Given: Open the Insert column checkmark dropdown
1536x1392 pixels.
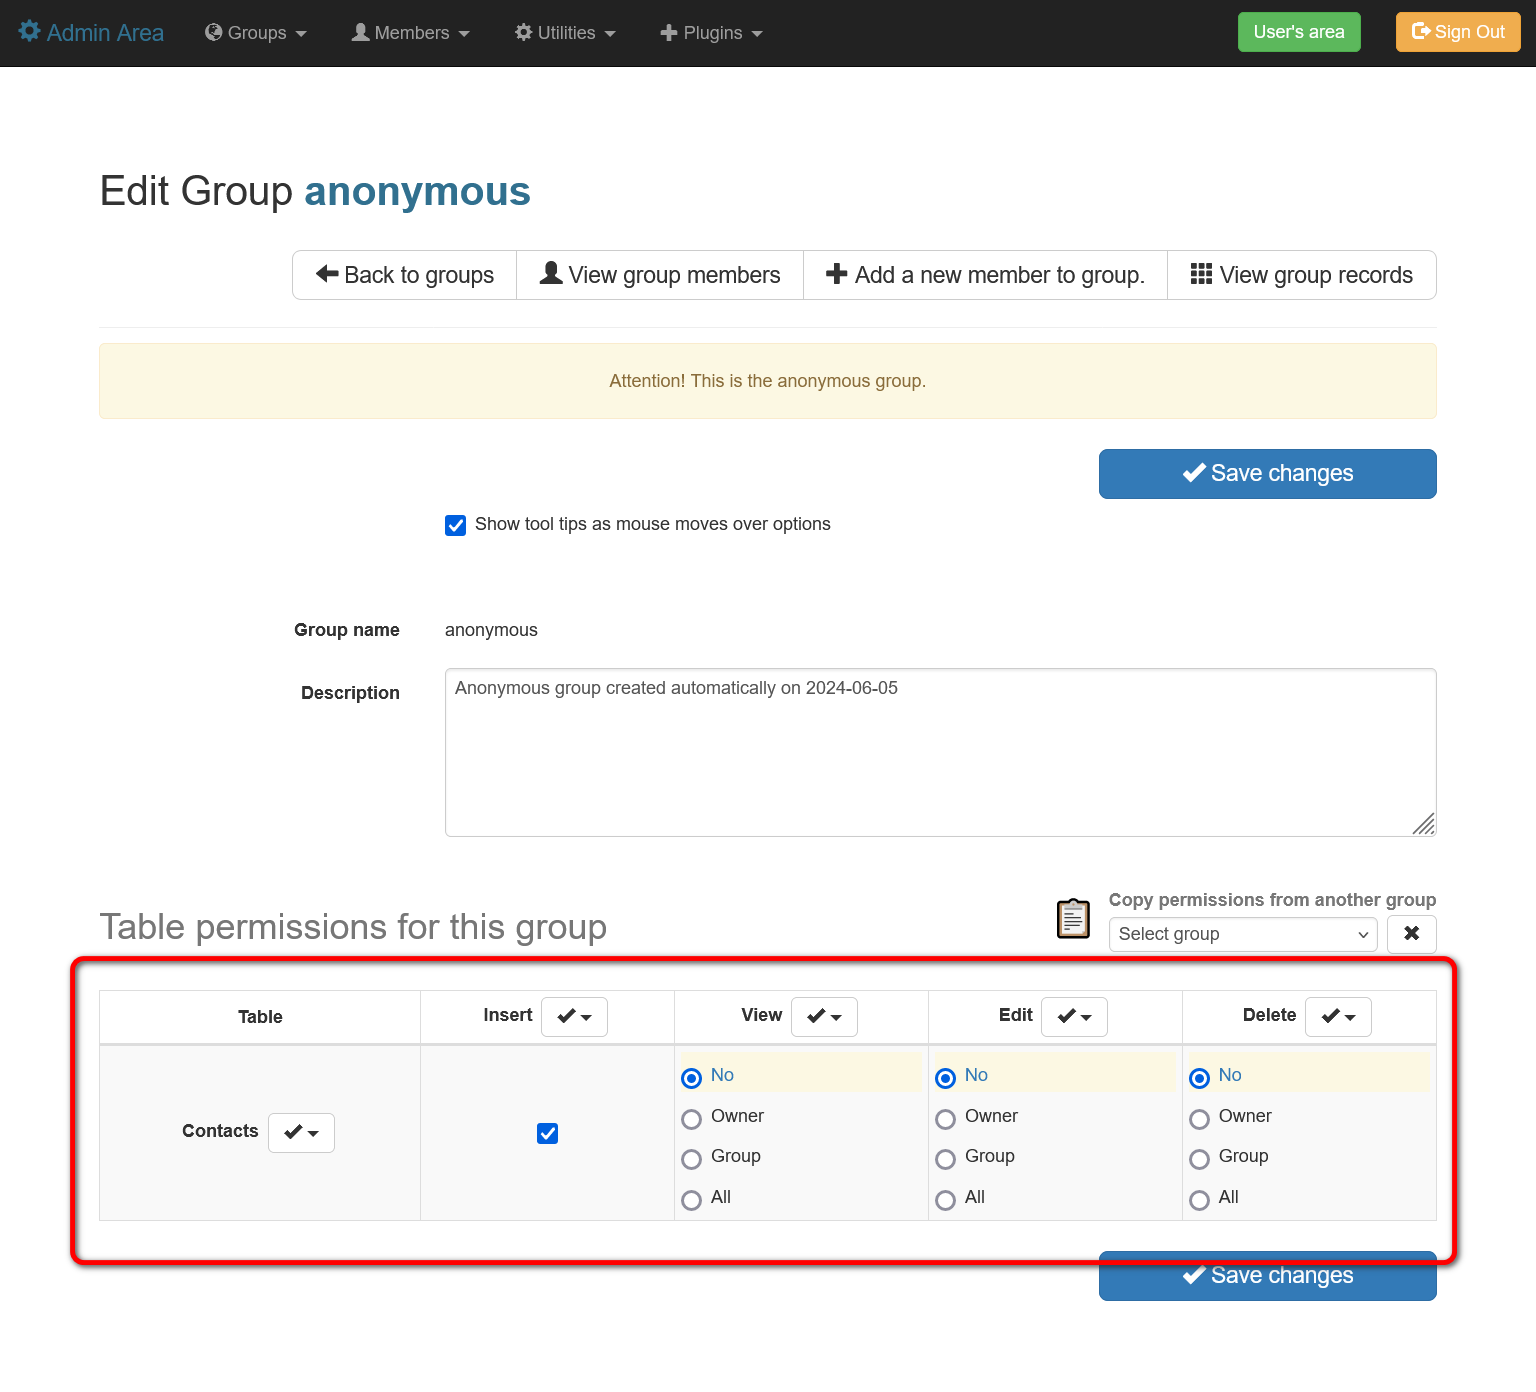Looking at the screenshot, I should coord(574,1017).
